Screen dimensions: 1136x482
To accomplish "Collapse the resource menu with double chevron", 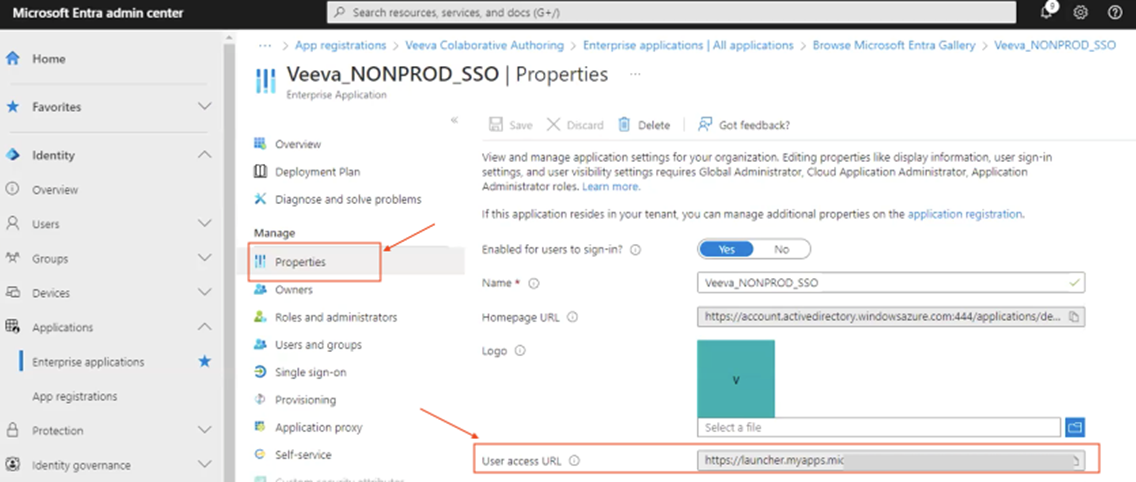I will tap(454, 120).
